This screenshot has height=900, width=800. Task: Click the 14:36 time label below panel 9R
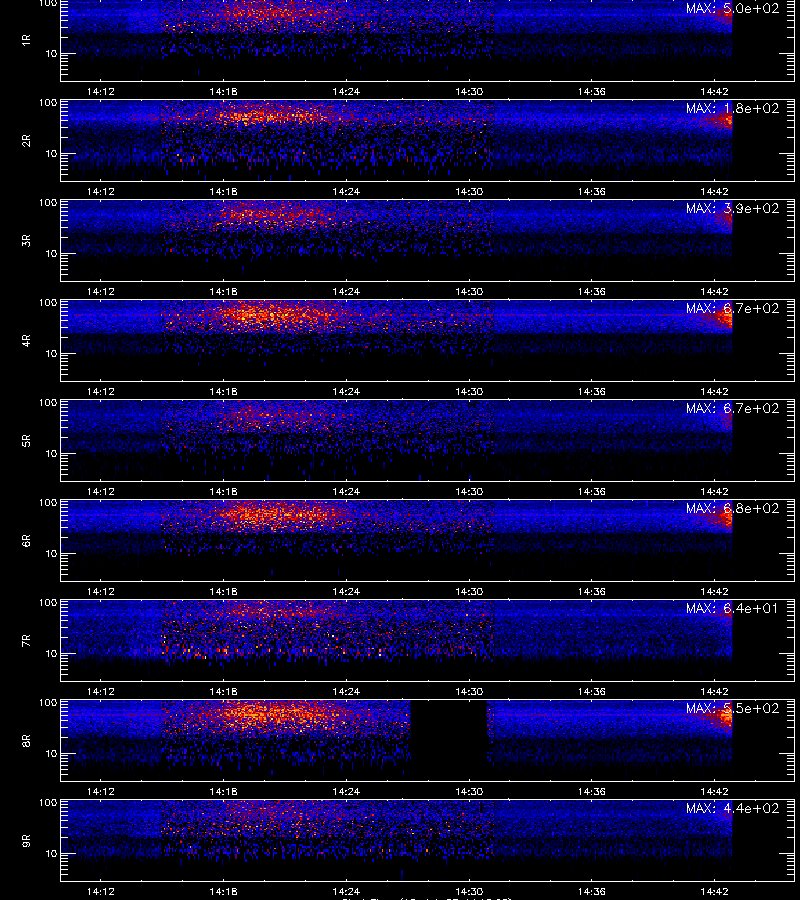(592, 891)
